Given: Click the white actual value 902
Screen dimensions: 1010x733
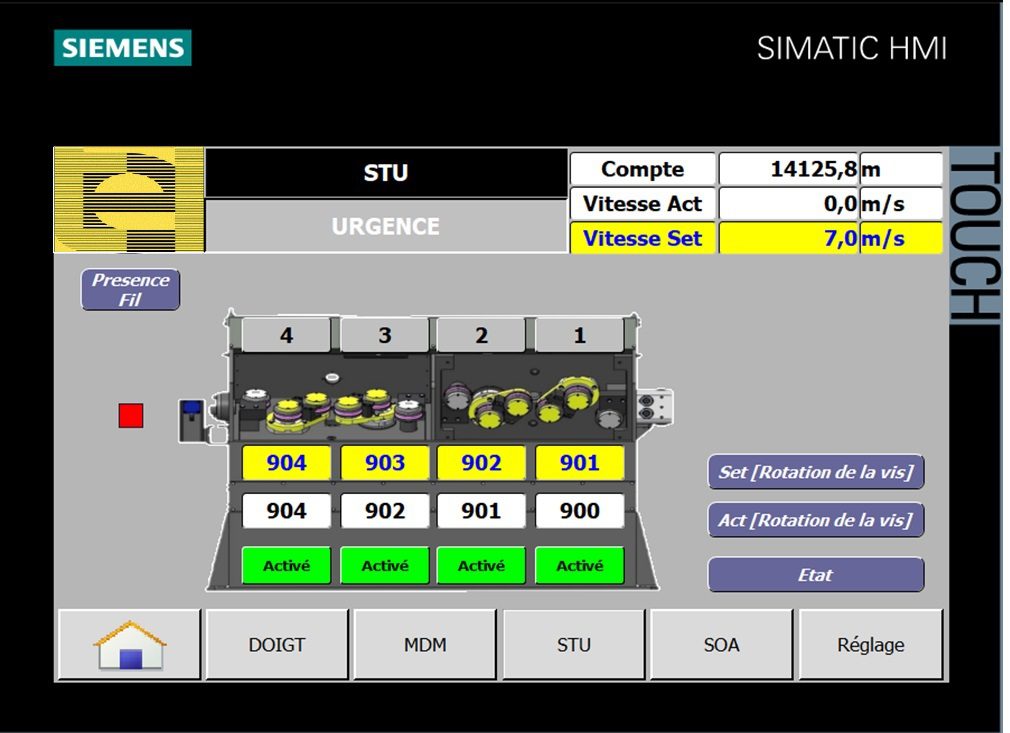Looking at the screenshot, I should (385, 511).
